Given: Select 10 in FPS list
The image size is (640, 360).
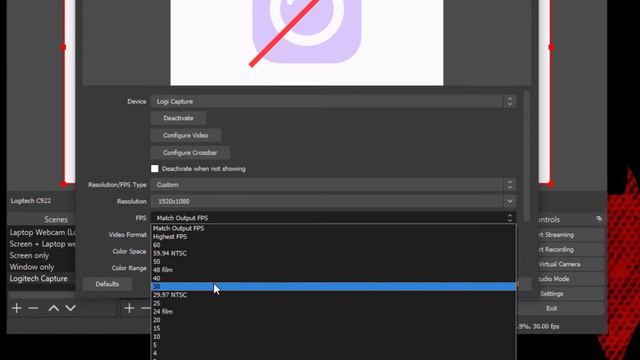Looking at the screenshot, I should pyautogui.click(x=333, y=337).
